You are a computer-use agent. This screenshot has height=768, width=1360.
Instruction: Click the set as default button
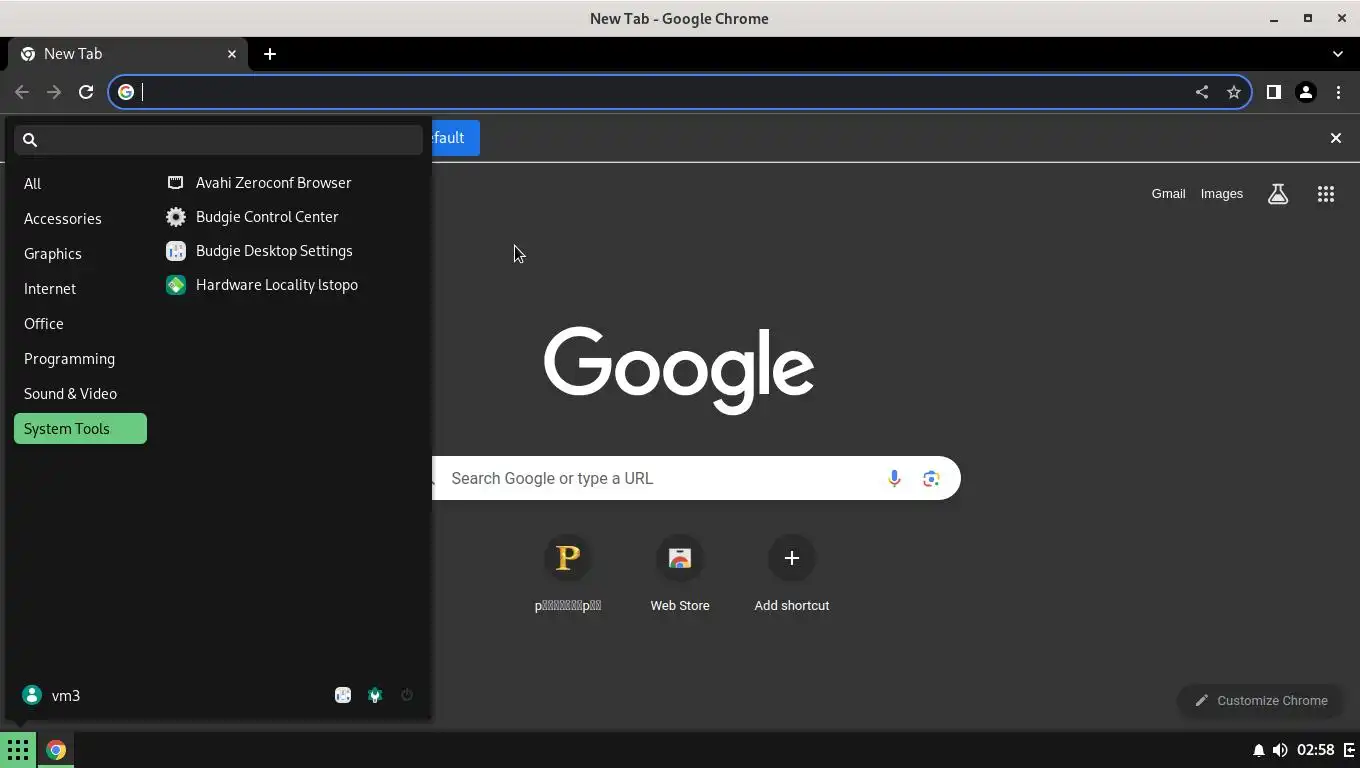tap(455, 138)
